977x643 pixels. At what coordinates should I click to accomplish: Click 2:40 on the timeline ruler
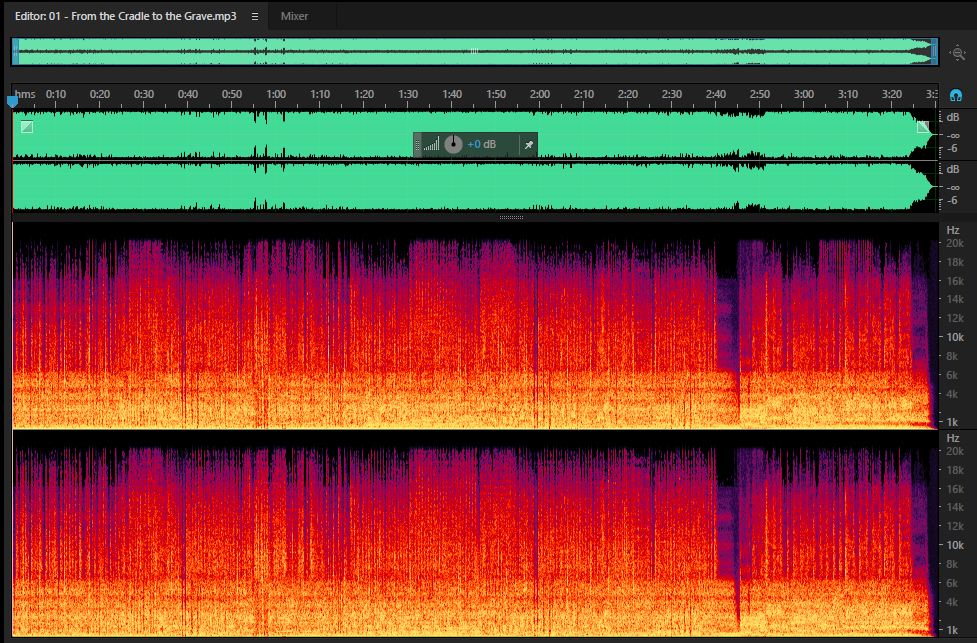pyautogui.click(x=716, y=94)
